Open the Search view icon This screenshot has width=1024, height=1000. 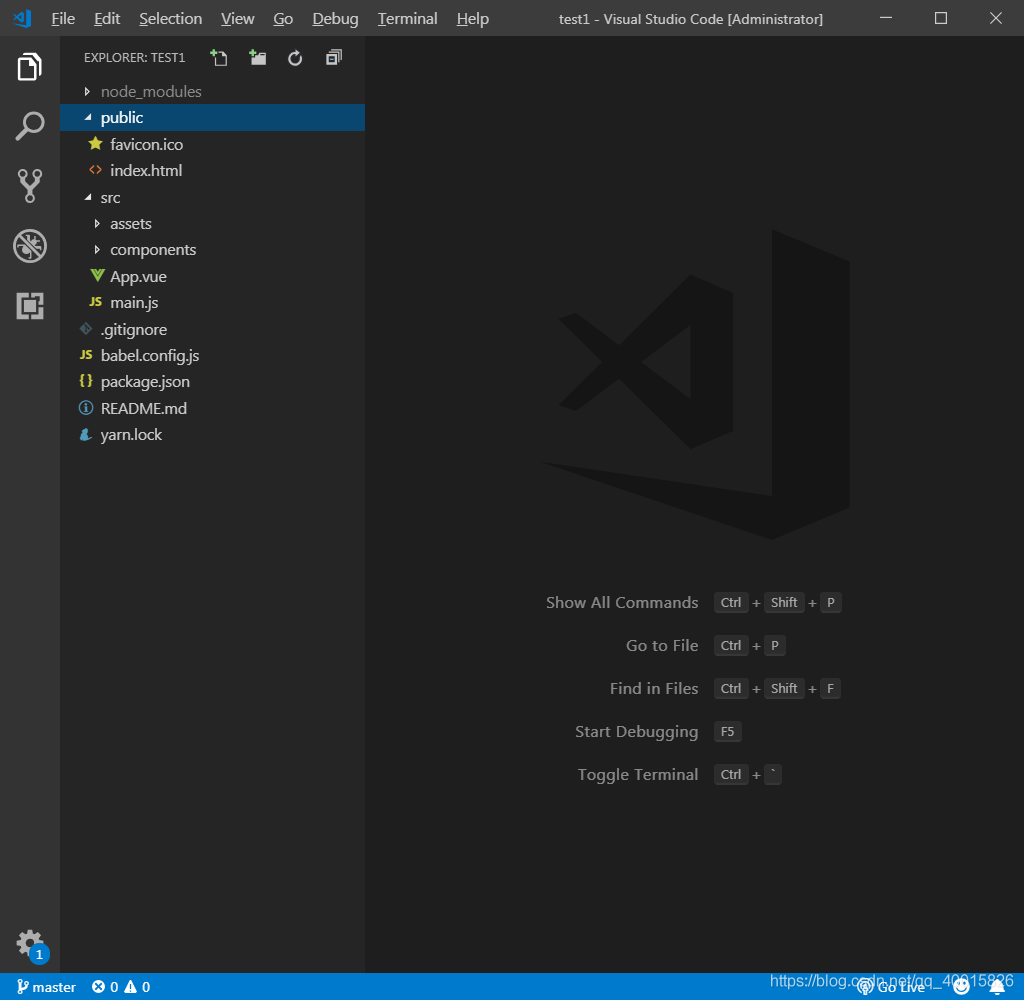29,125
